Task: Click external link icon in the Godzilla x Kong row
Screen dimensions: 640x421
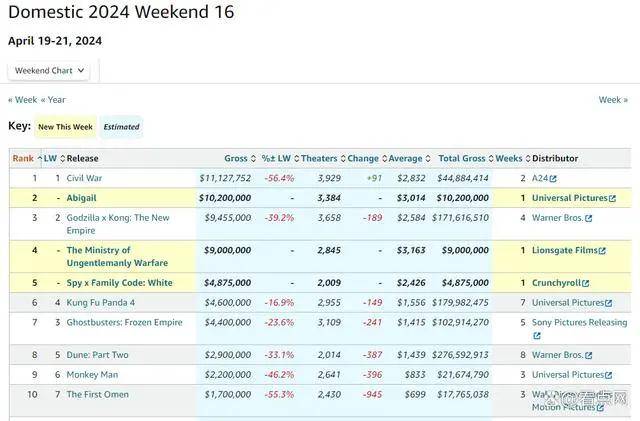Action: (x=588, y=218)
